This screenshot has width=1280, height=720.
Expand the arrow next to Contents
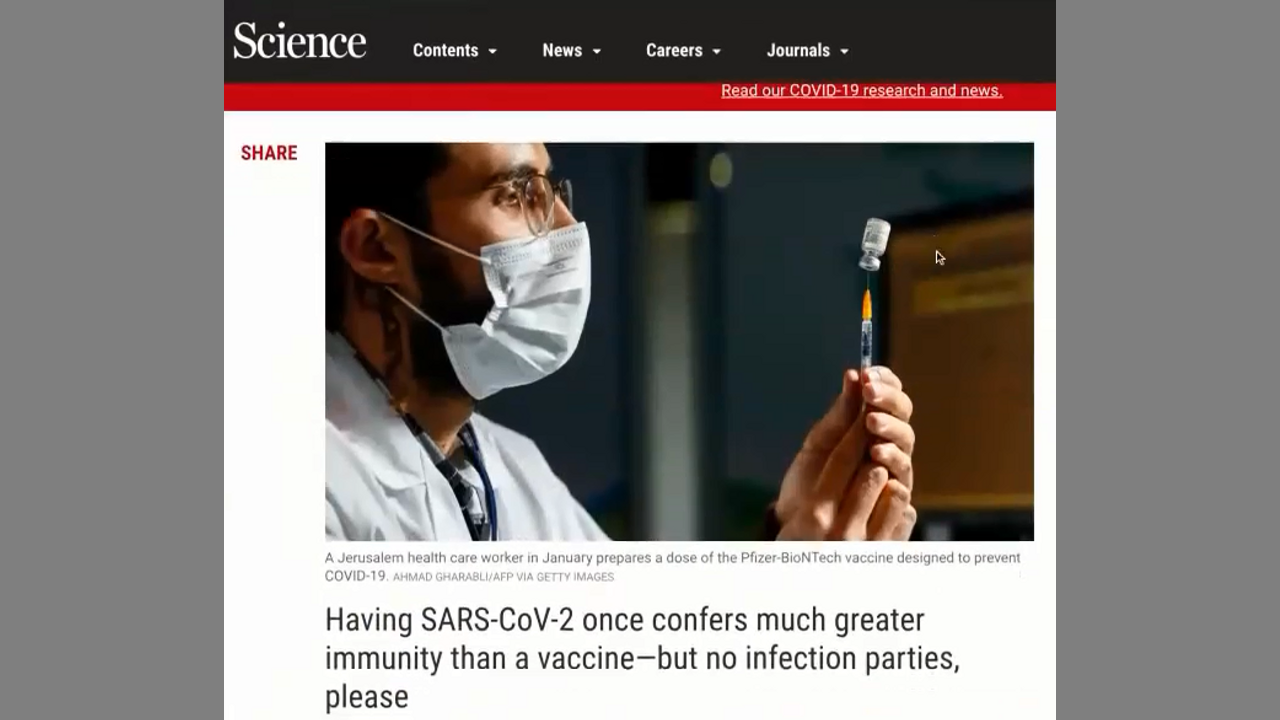pos(492,51)
